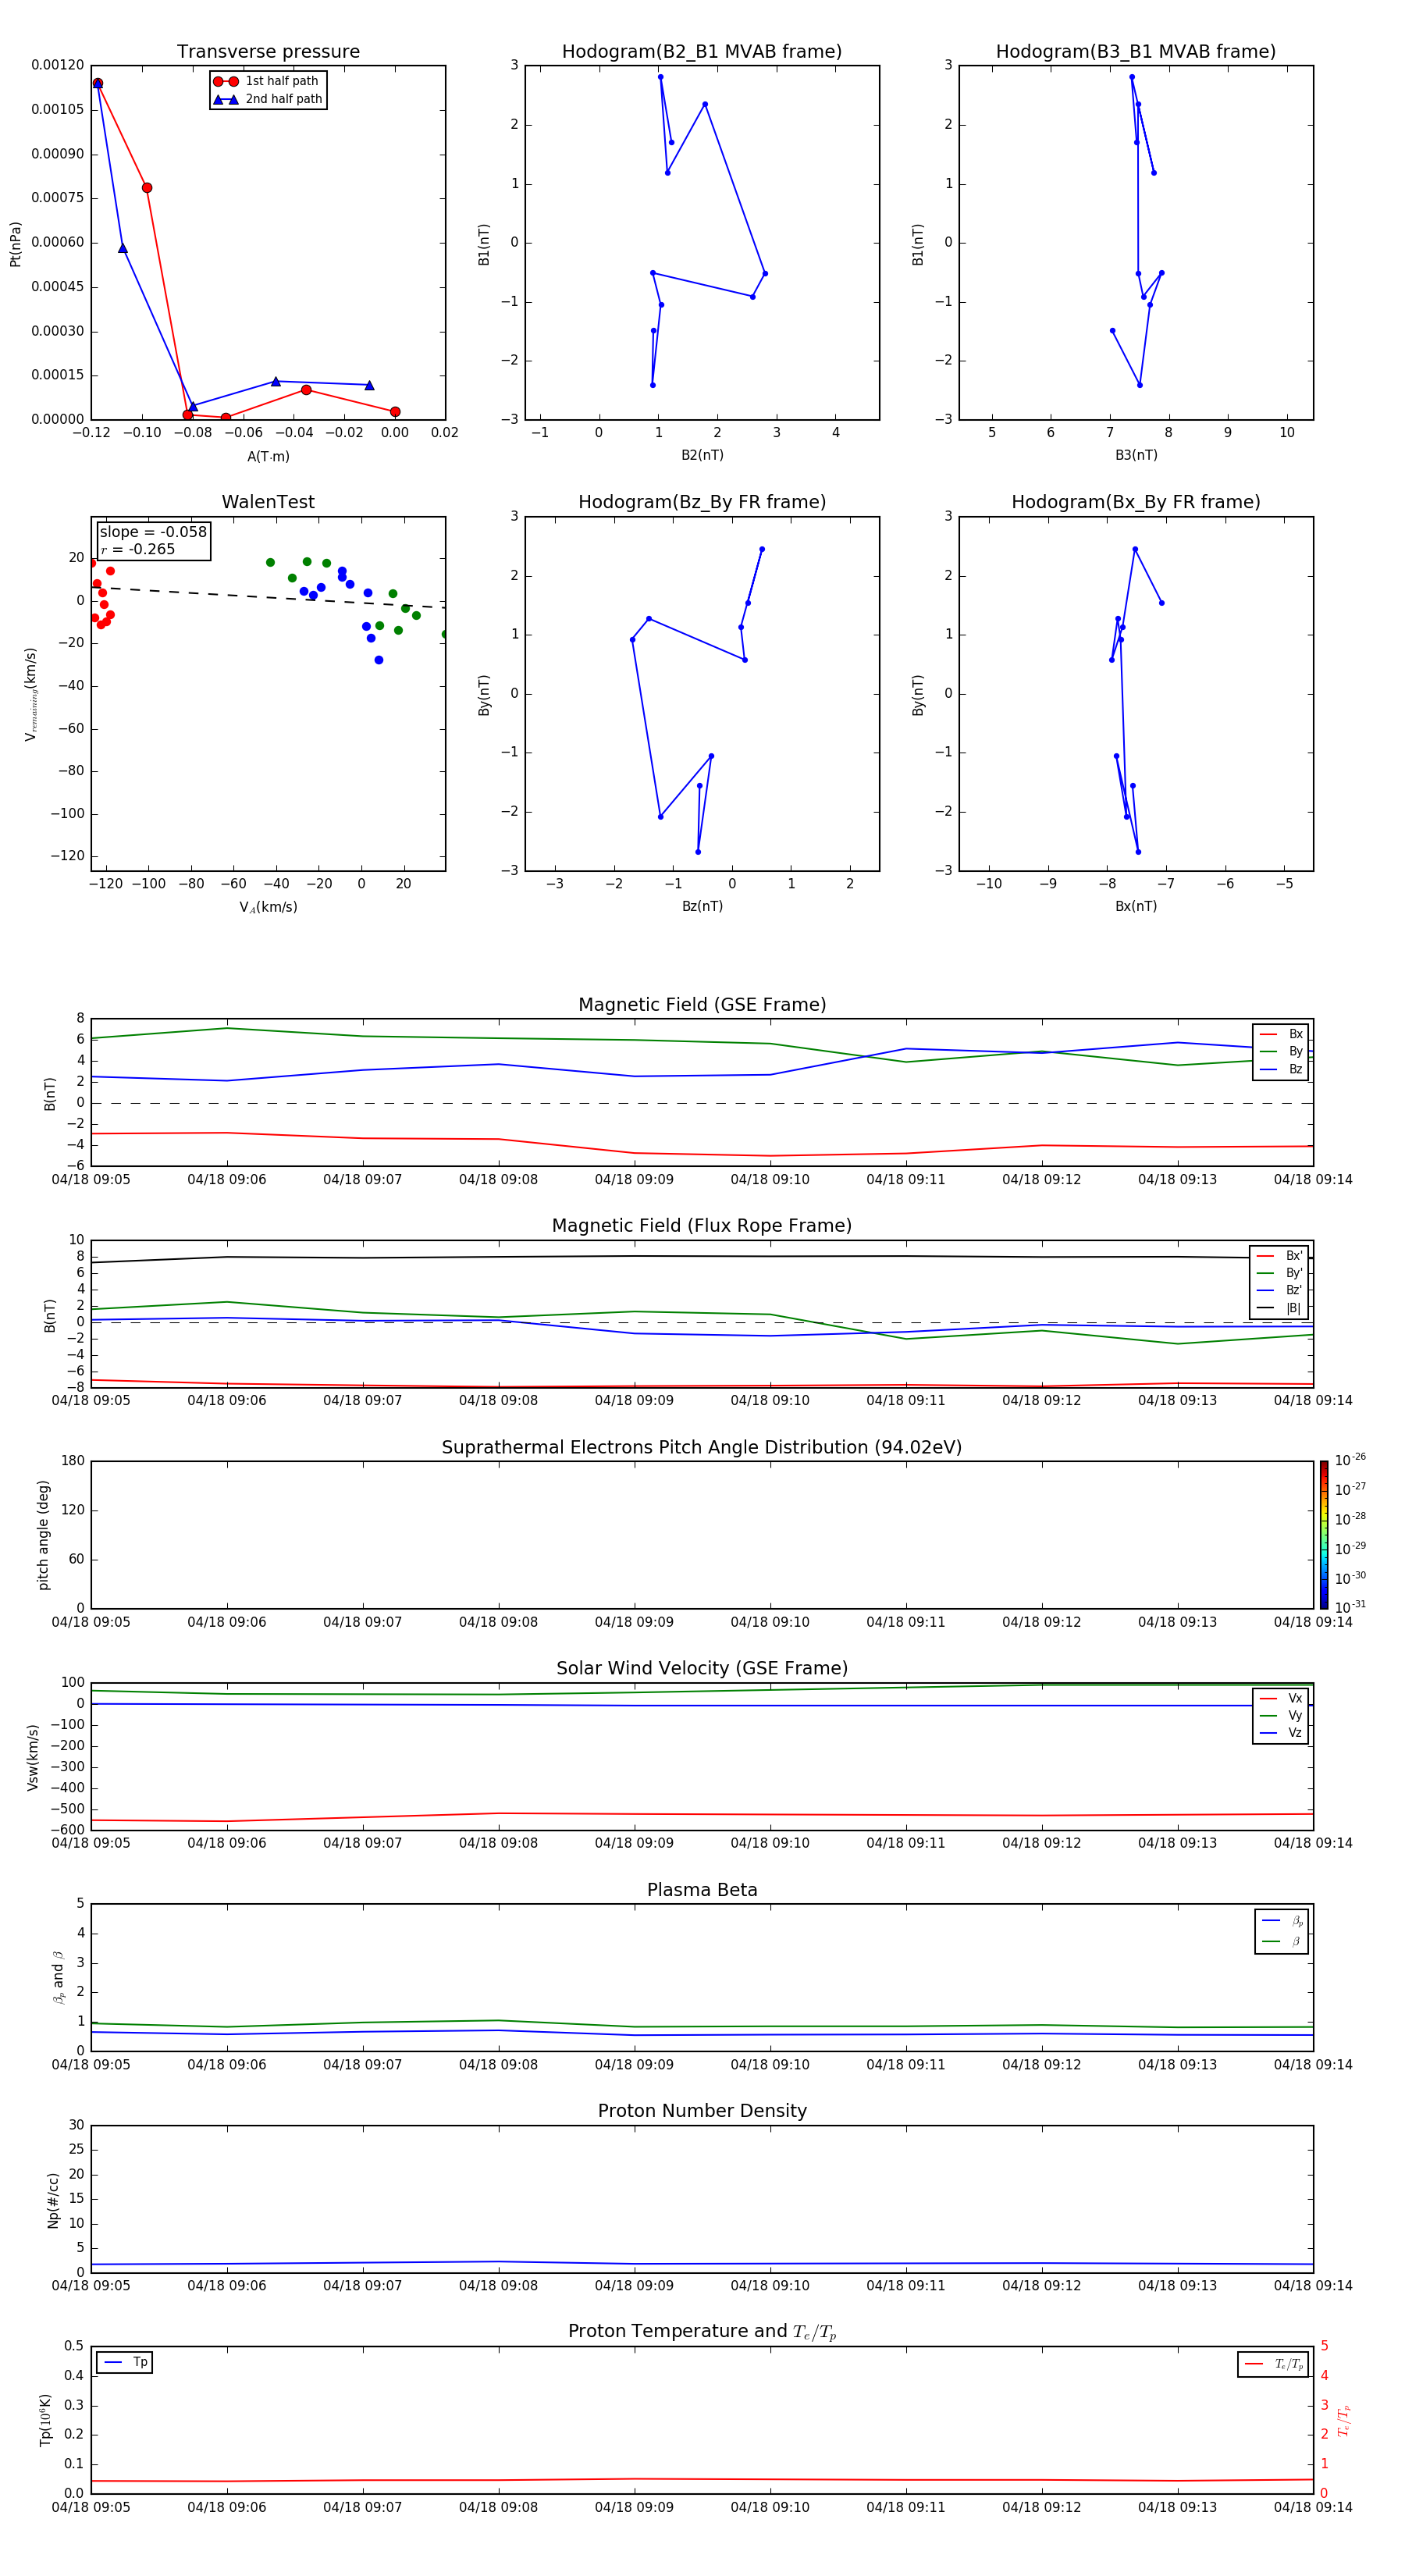Image resolution: width=1405 pixels, height=2576 pixels.
Task: Click 'A(T·m)' x-axis label
Action: [268, 457]
